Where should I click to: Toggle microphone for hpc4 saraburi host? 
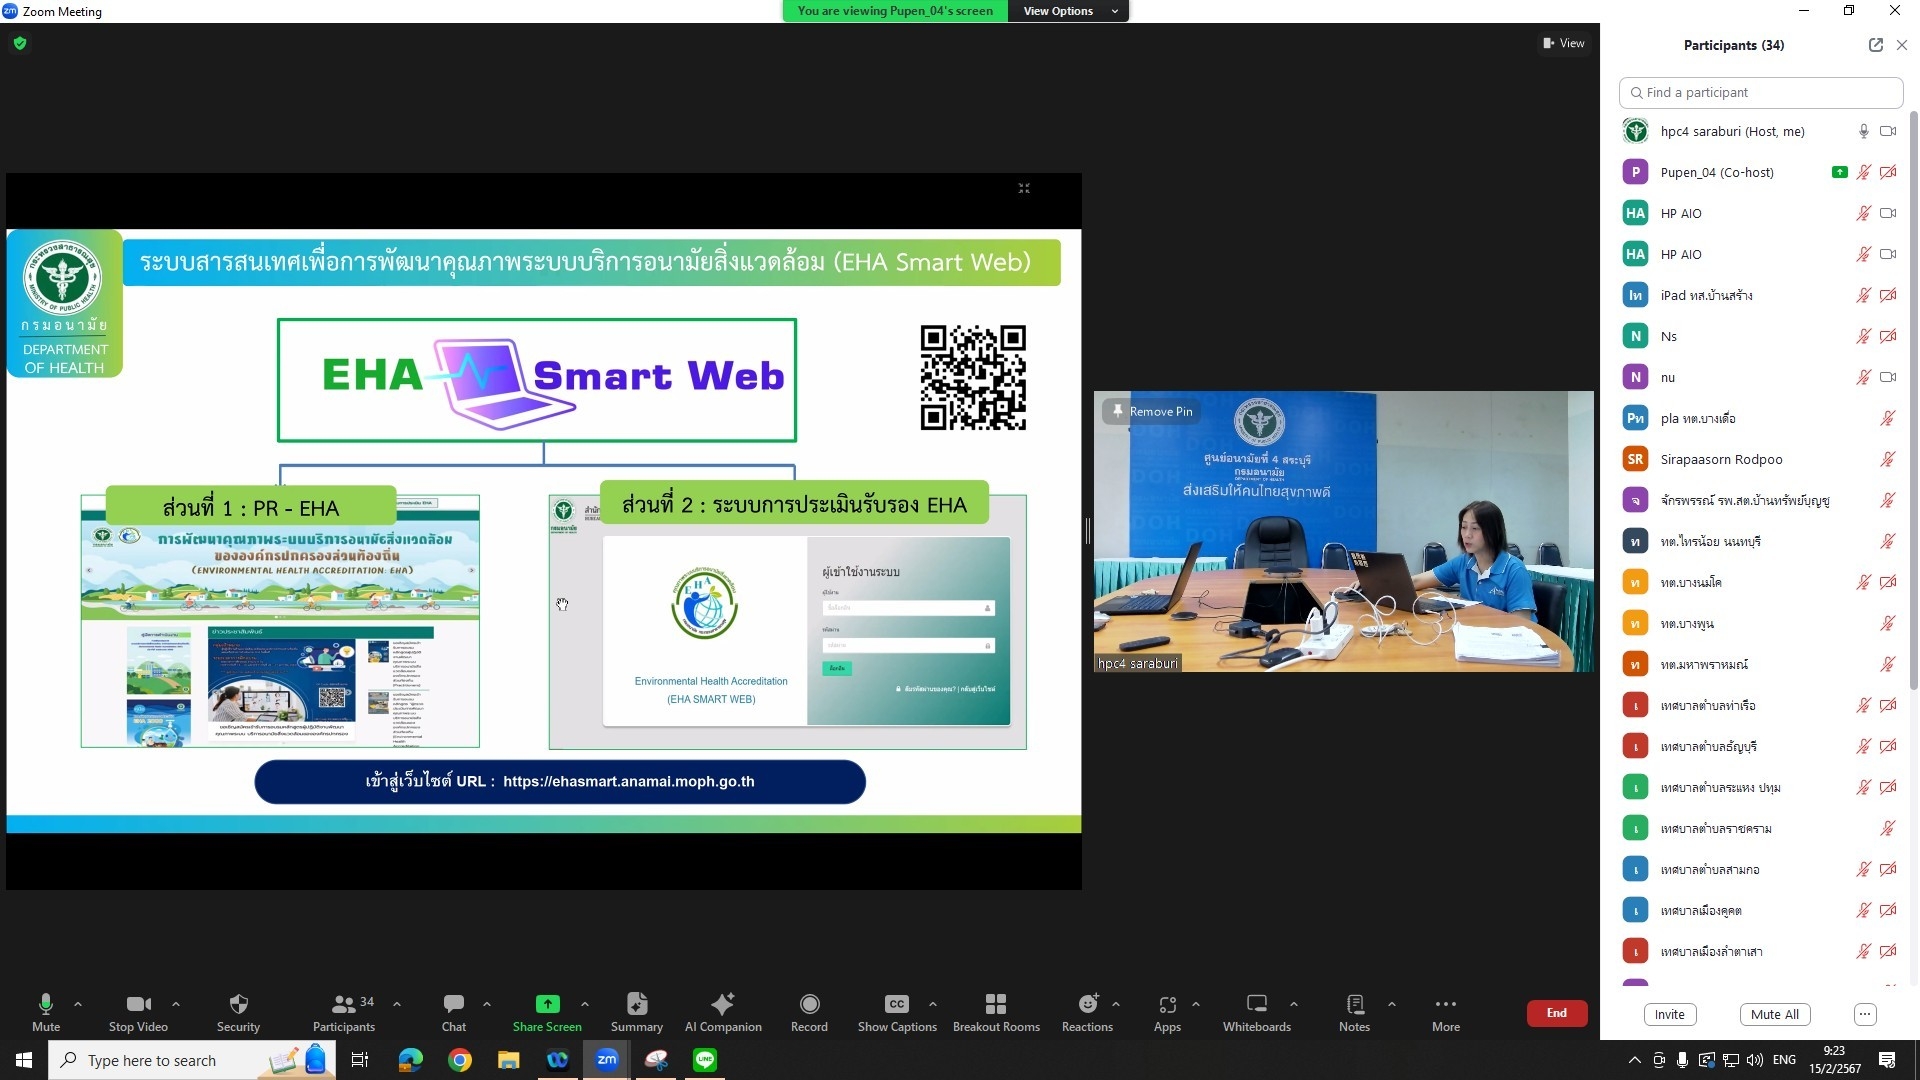pyautogui.click(x=1863, y=131)
